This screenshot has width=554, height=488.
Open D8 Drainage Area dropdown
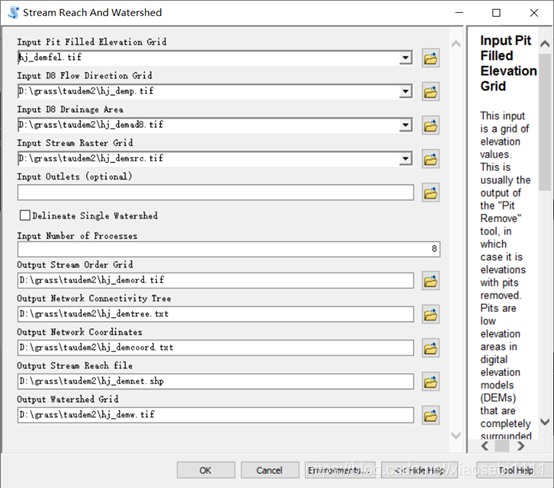(x=406, y=125)
